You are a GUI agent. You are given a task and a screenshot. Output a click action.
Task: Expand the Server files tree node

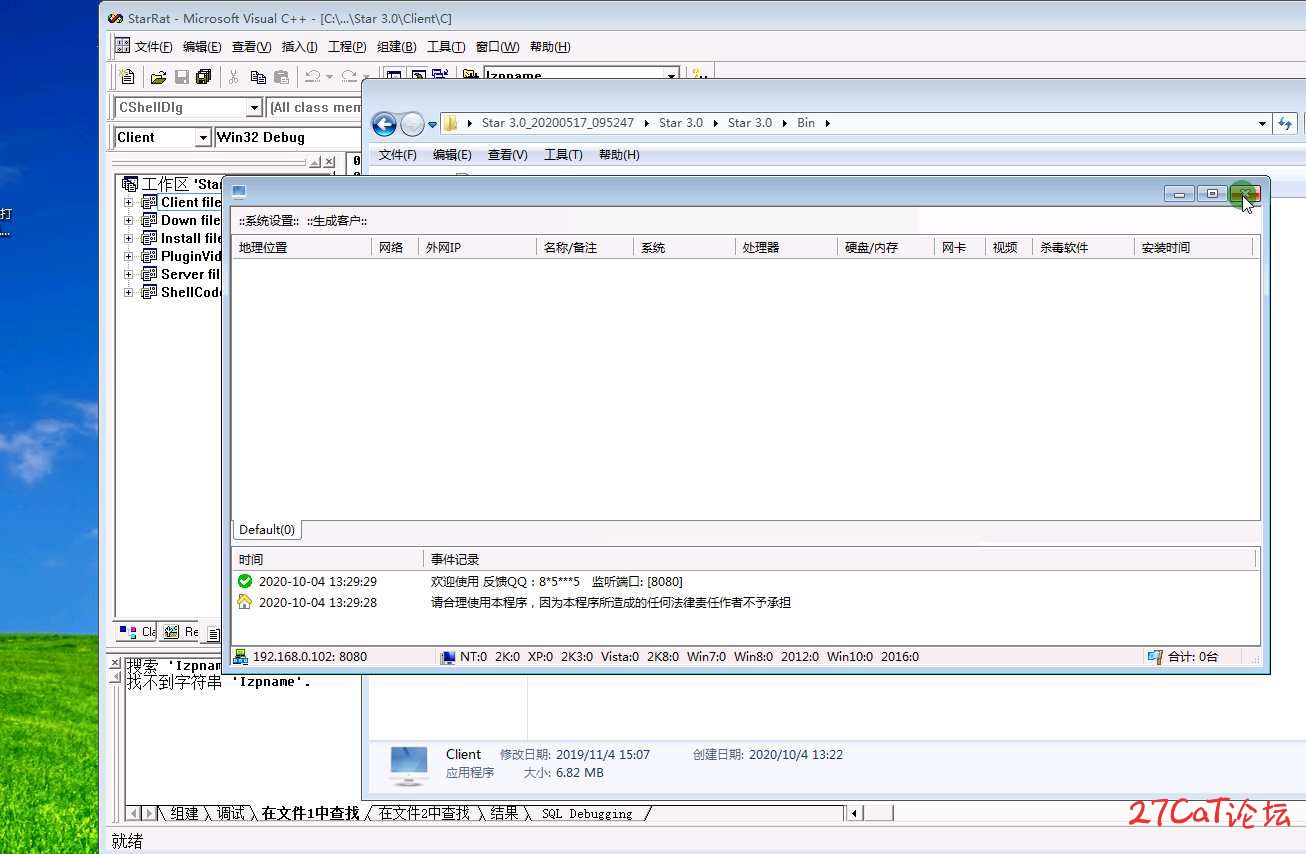tap(128, 274)
